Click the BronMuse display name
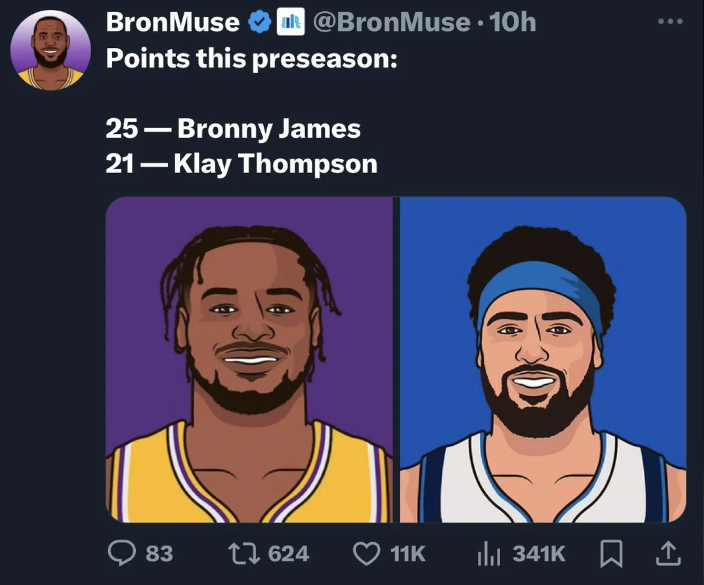Image resolution: width=704 pixels, height=585 pixels. coord(173,22)
